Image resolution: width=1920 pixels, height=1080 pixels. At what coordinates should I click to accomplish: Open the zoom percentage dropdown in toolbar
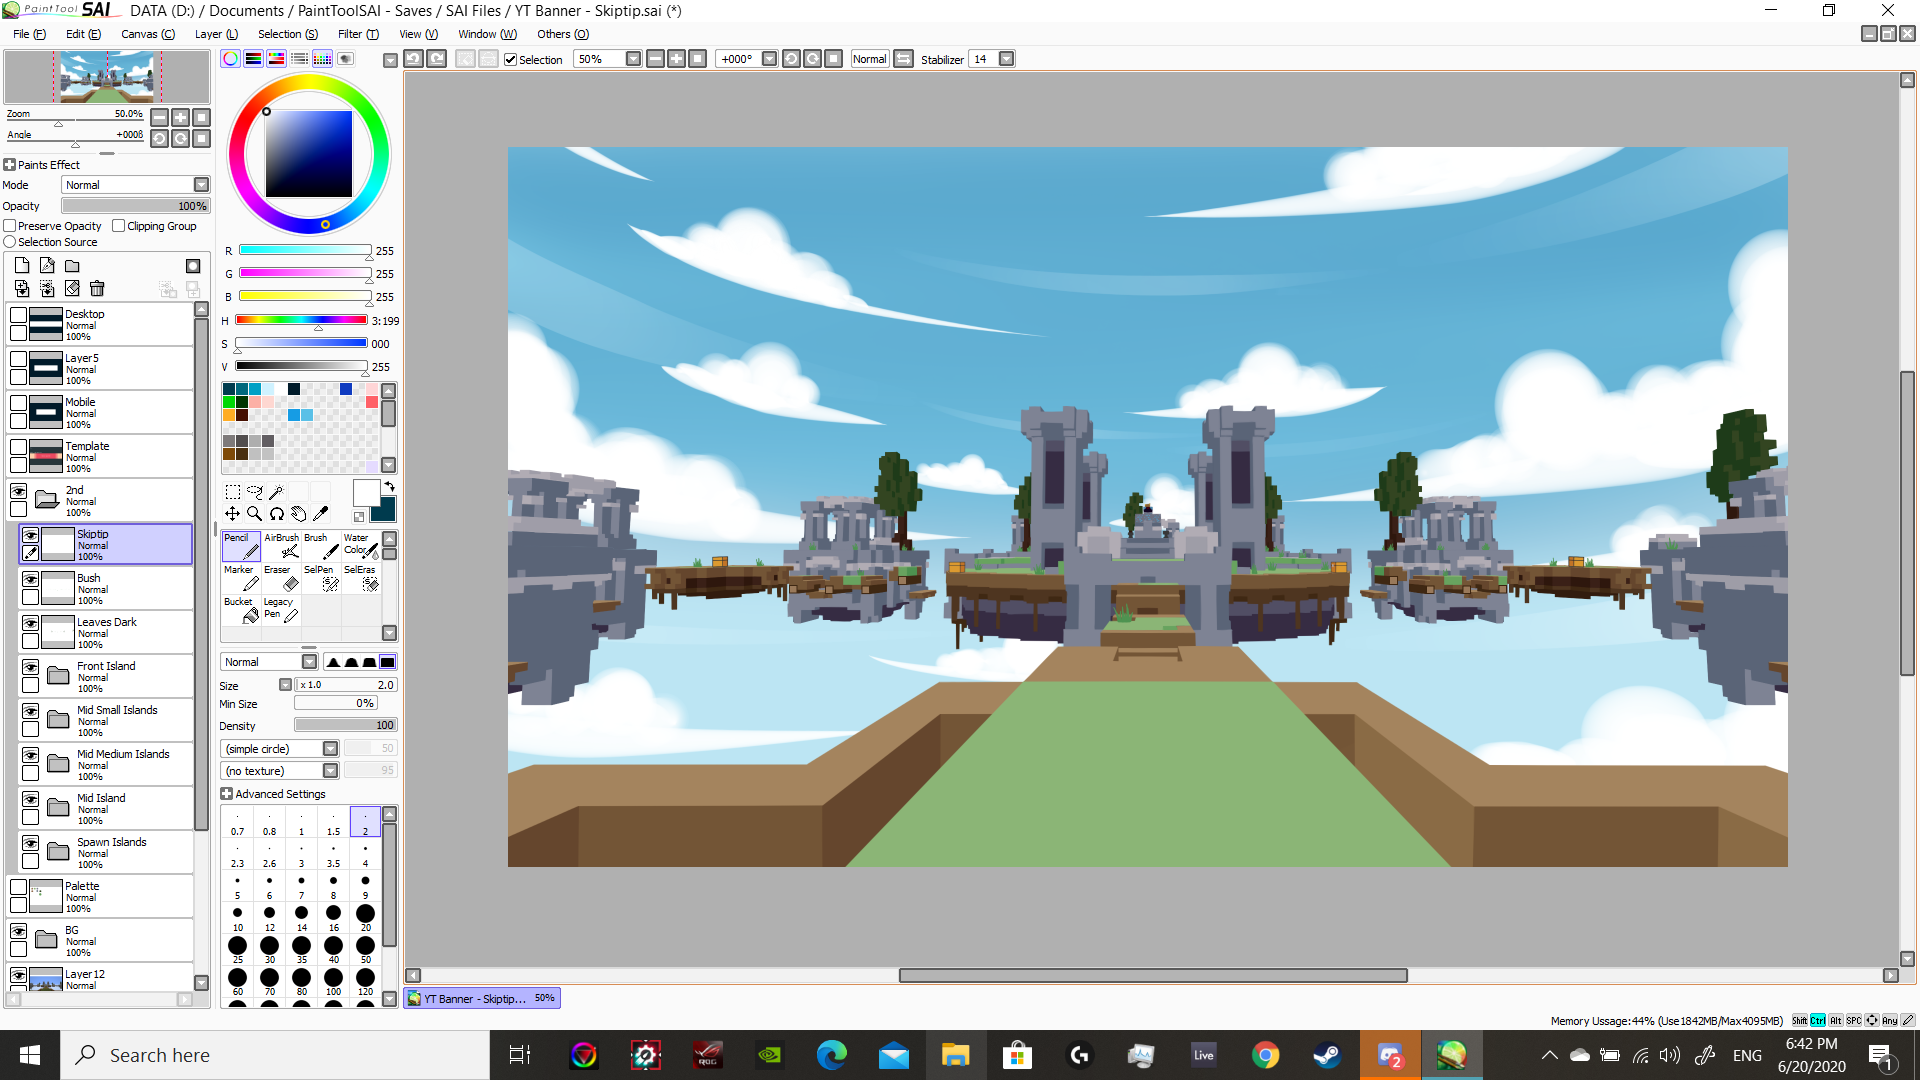click(633, 59)
